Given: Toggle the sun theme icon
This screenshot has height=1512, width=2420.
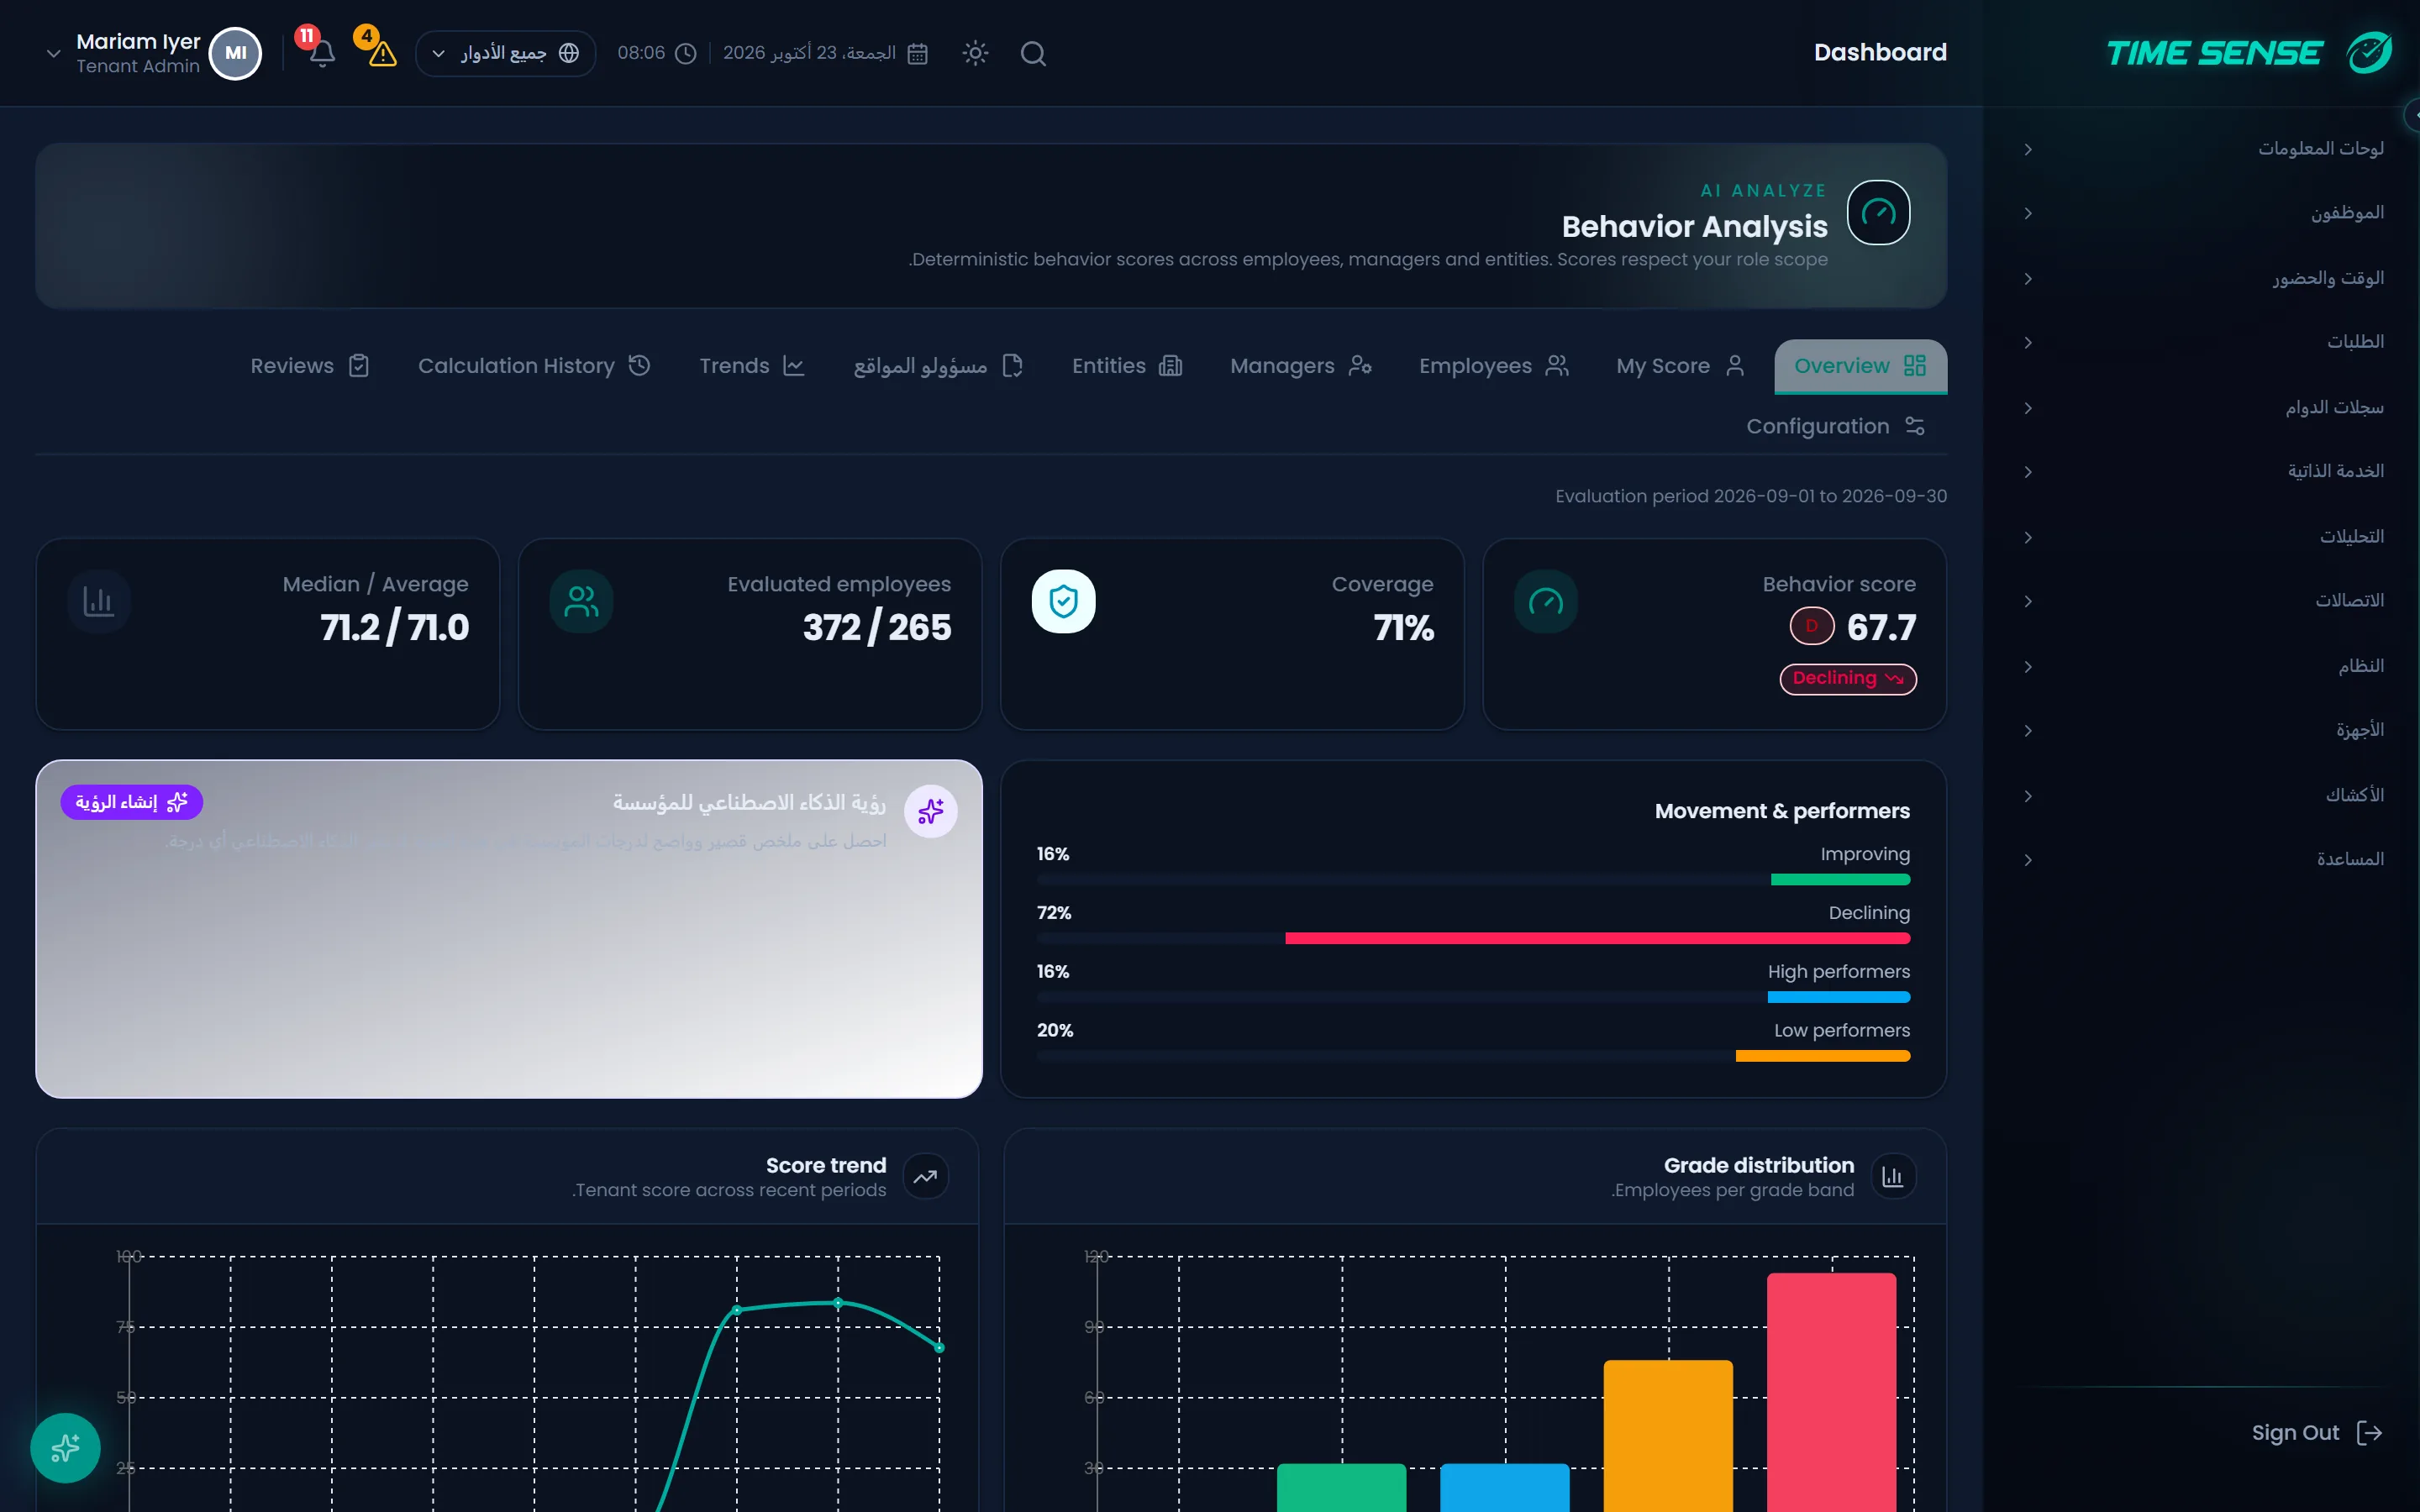Looking at the screenshot, I should tap(975, 53).
